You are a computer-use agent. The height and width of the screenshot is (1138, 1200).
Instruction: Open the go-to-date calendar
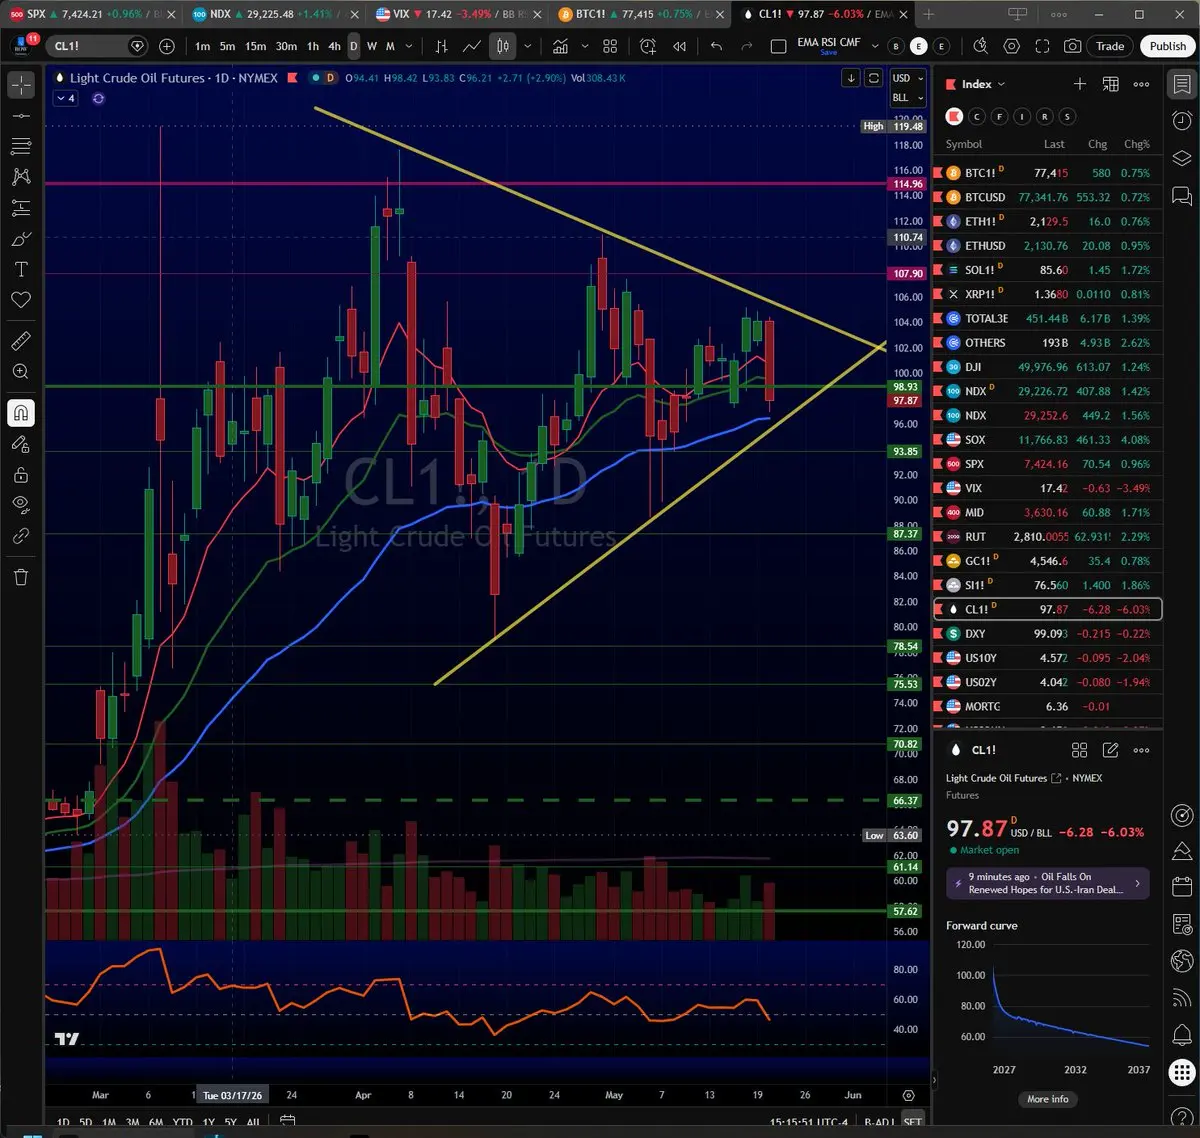(x=287, y=1122)
